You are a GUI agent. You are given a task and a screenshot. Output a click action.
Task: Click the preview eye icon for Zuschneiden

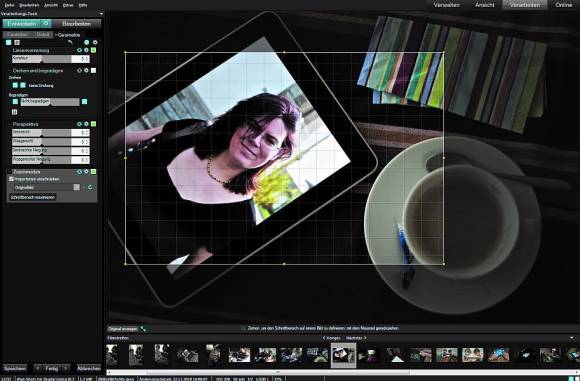[x=79, y=172]
